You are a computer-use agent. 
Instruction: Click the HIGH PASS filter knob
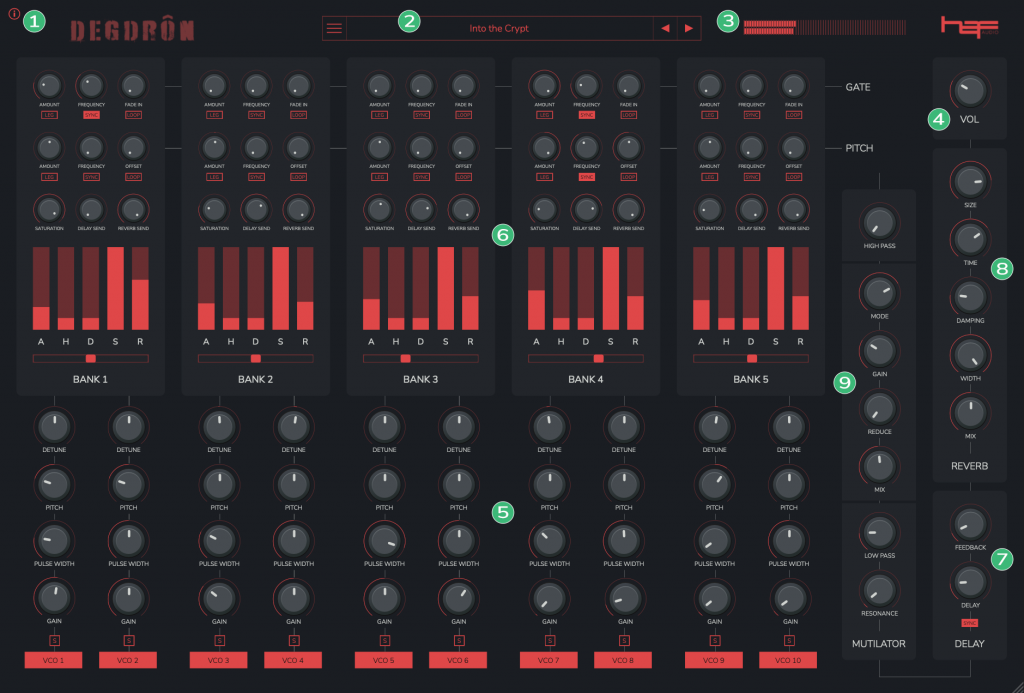878,221
